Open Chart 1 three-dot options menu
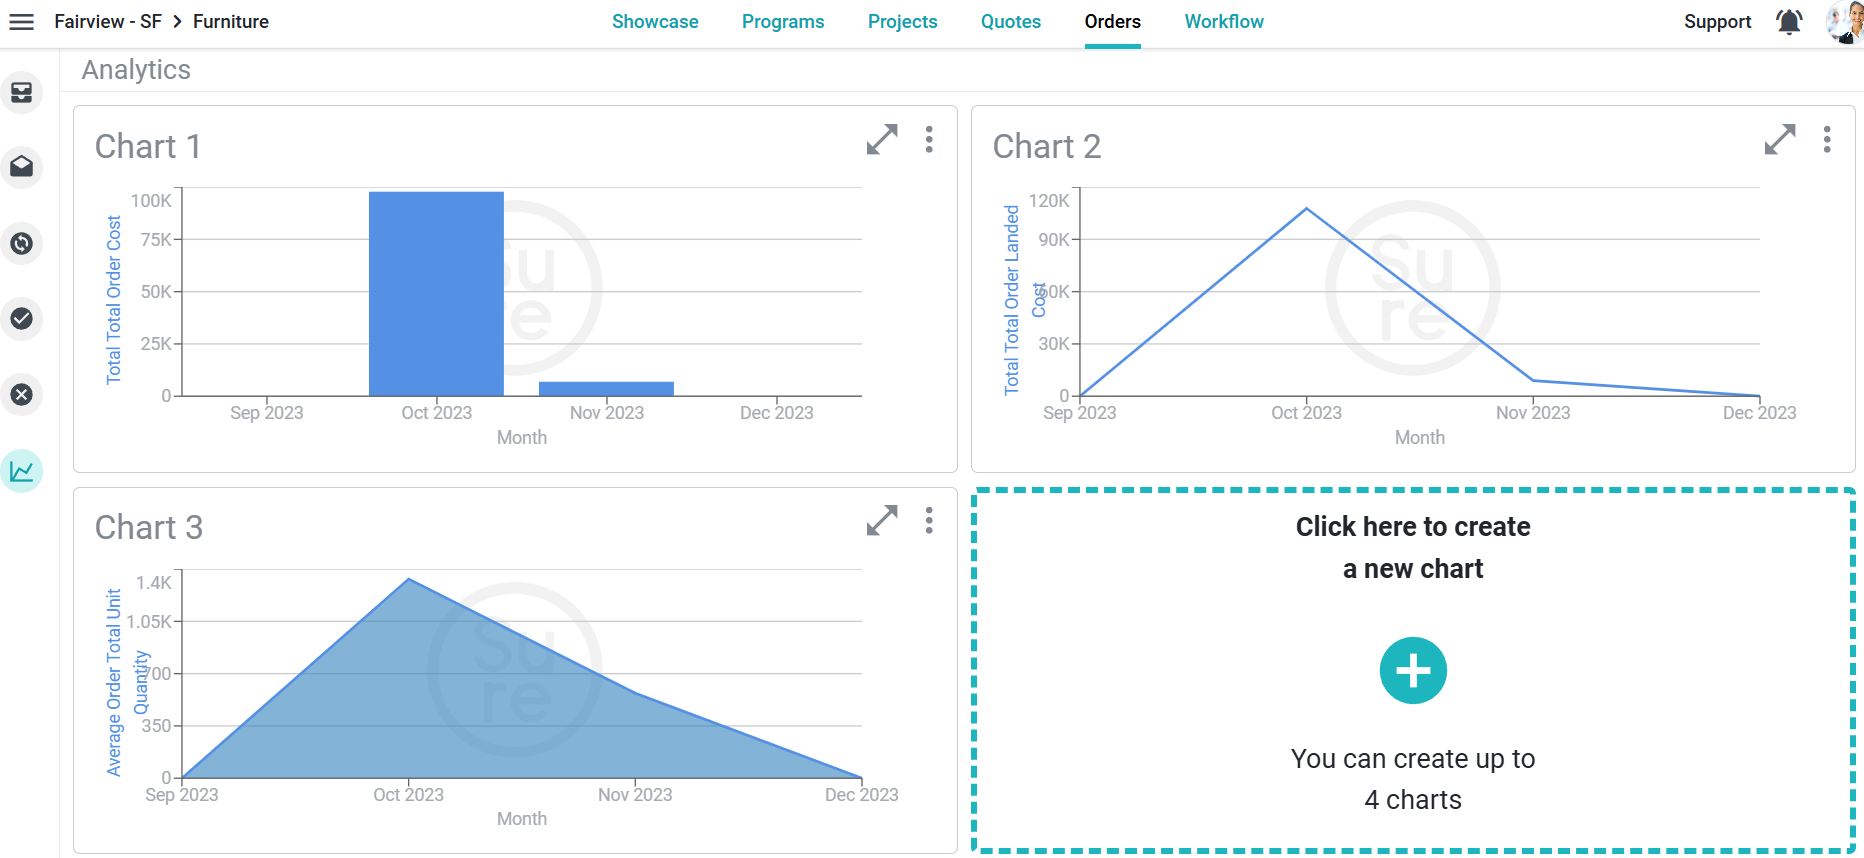This screenshot has height=858, width=1864. (x=929, y=140)
